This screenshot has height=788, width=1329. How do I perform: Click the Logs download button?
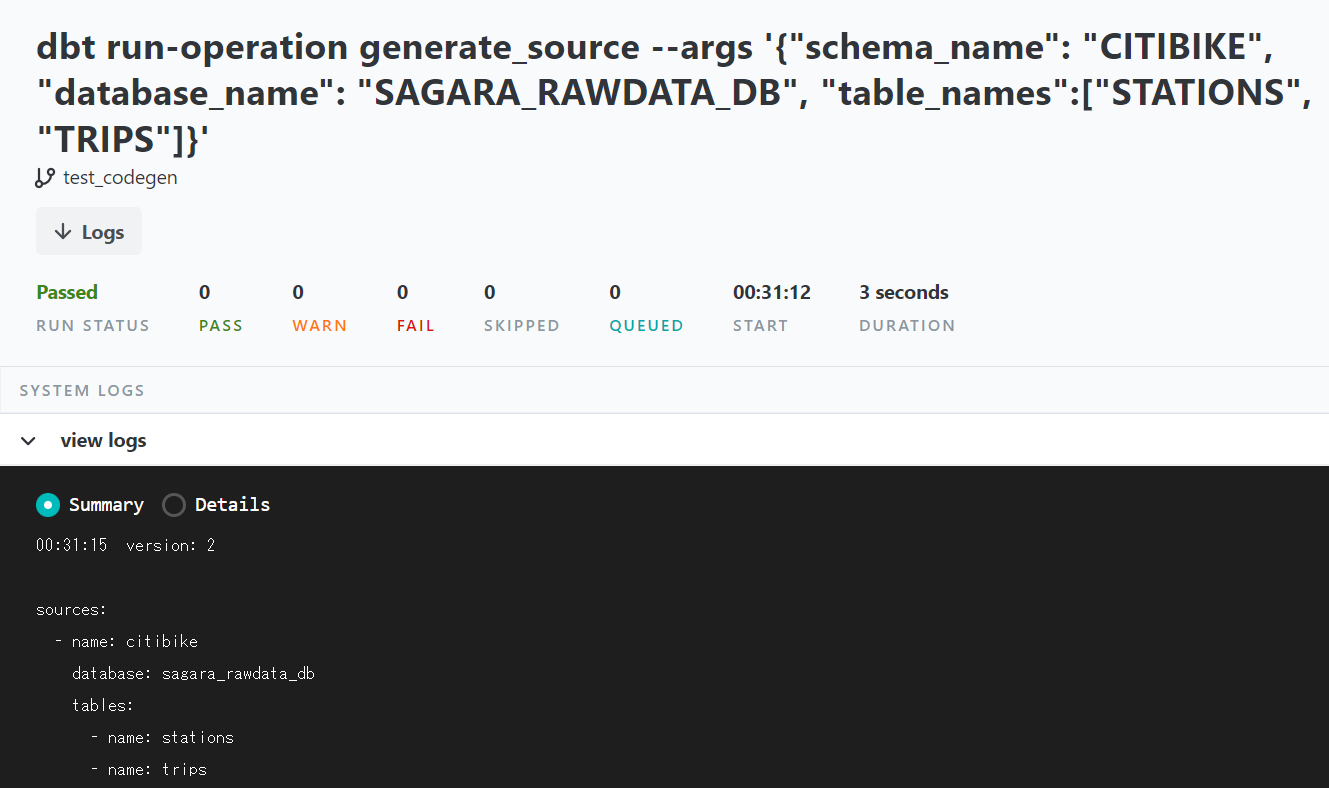[x=88, y=231]
